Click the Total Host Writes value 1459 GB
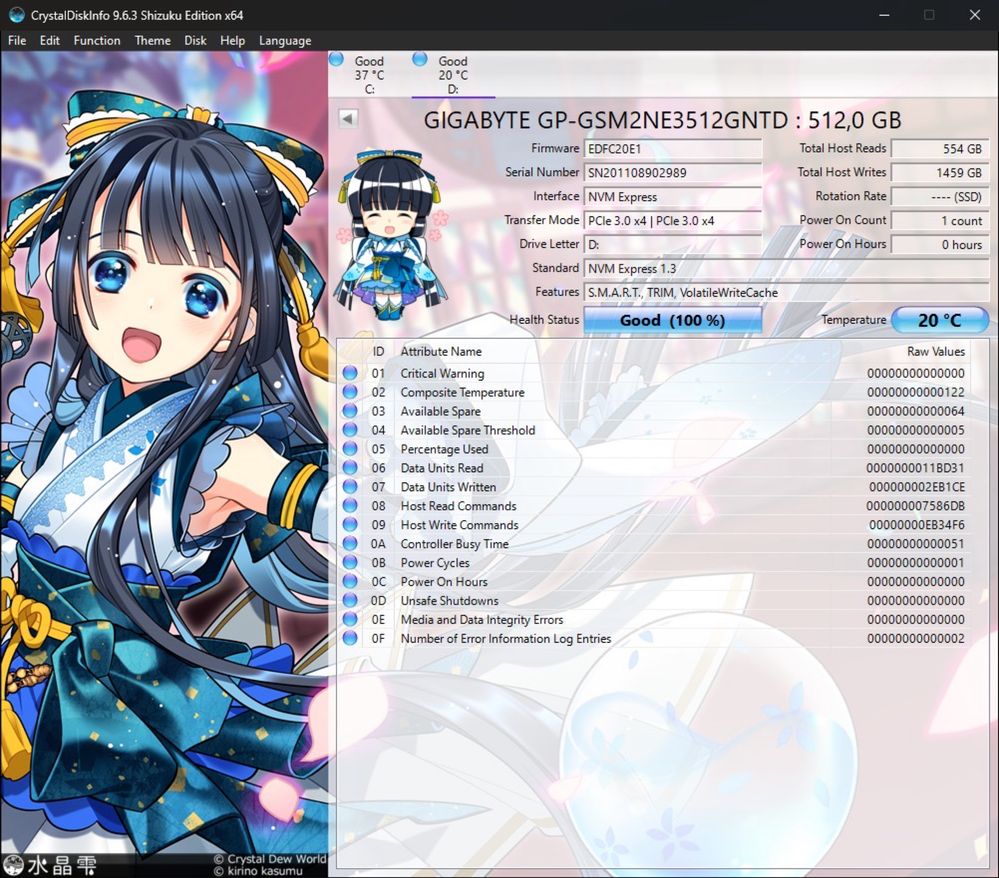This screenshot has height=878, width=999. [940, 173]
